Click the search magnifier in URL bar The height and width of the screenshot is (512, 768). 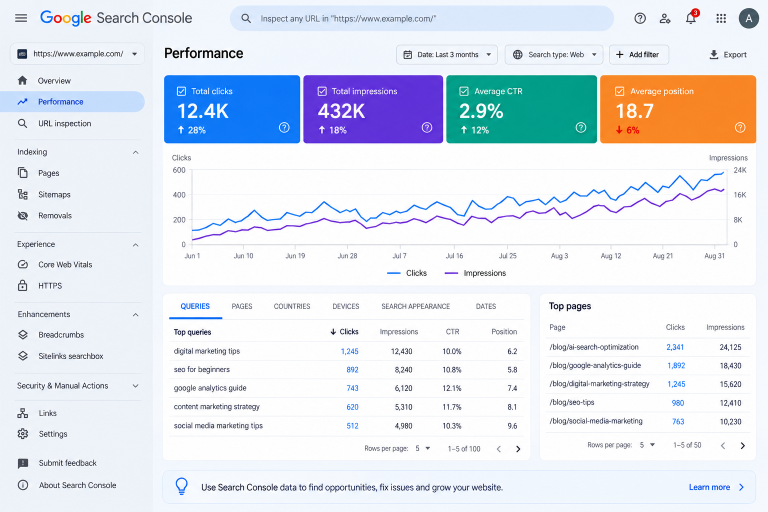(x=246, y=19)
